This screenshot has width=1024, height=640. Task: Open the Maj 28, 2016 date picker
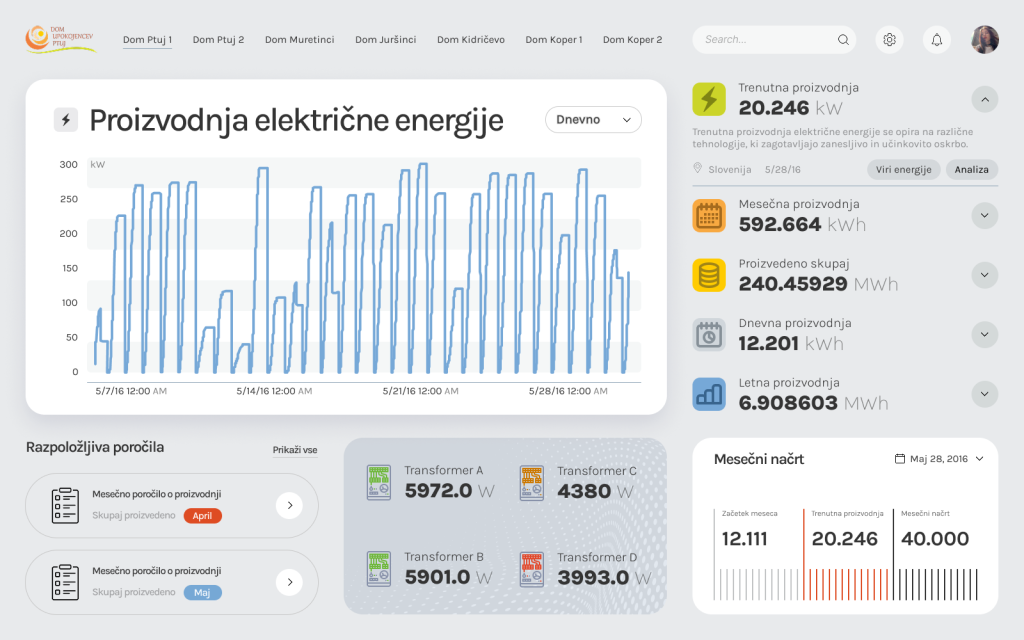(939, 459)
